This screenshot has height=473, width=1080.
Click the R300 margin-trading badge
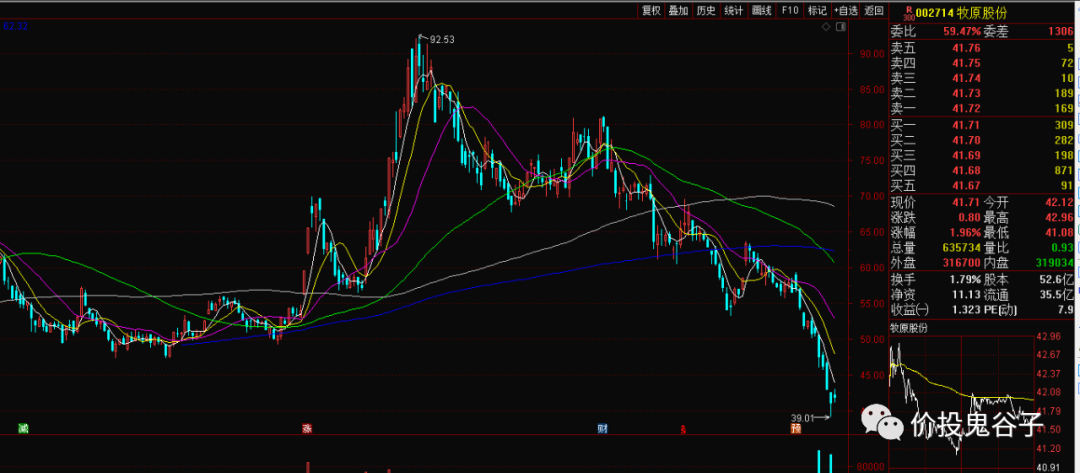click(x=908, y=13)
